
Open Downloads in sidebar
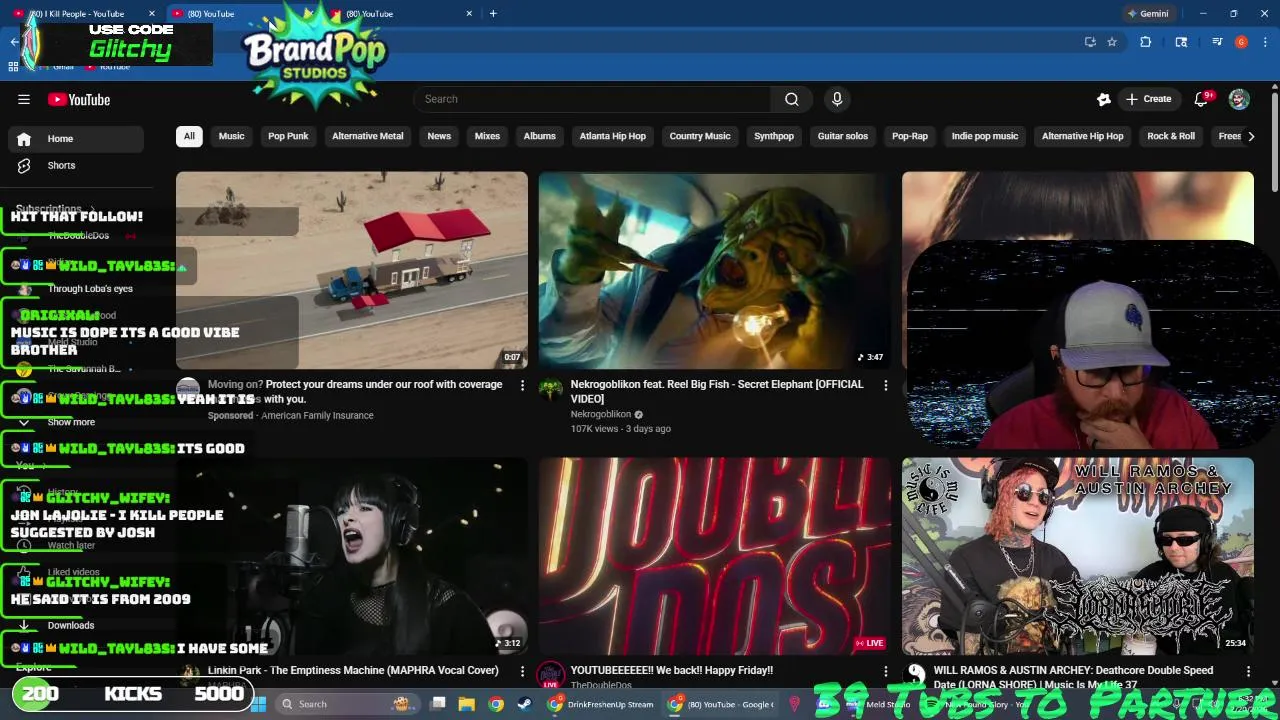coord(71,625)
